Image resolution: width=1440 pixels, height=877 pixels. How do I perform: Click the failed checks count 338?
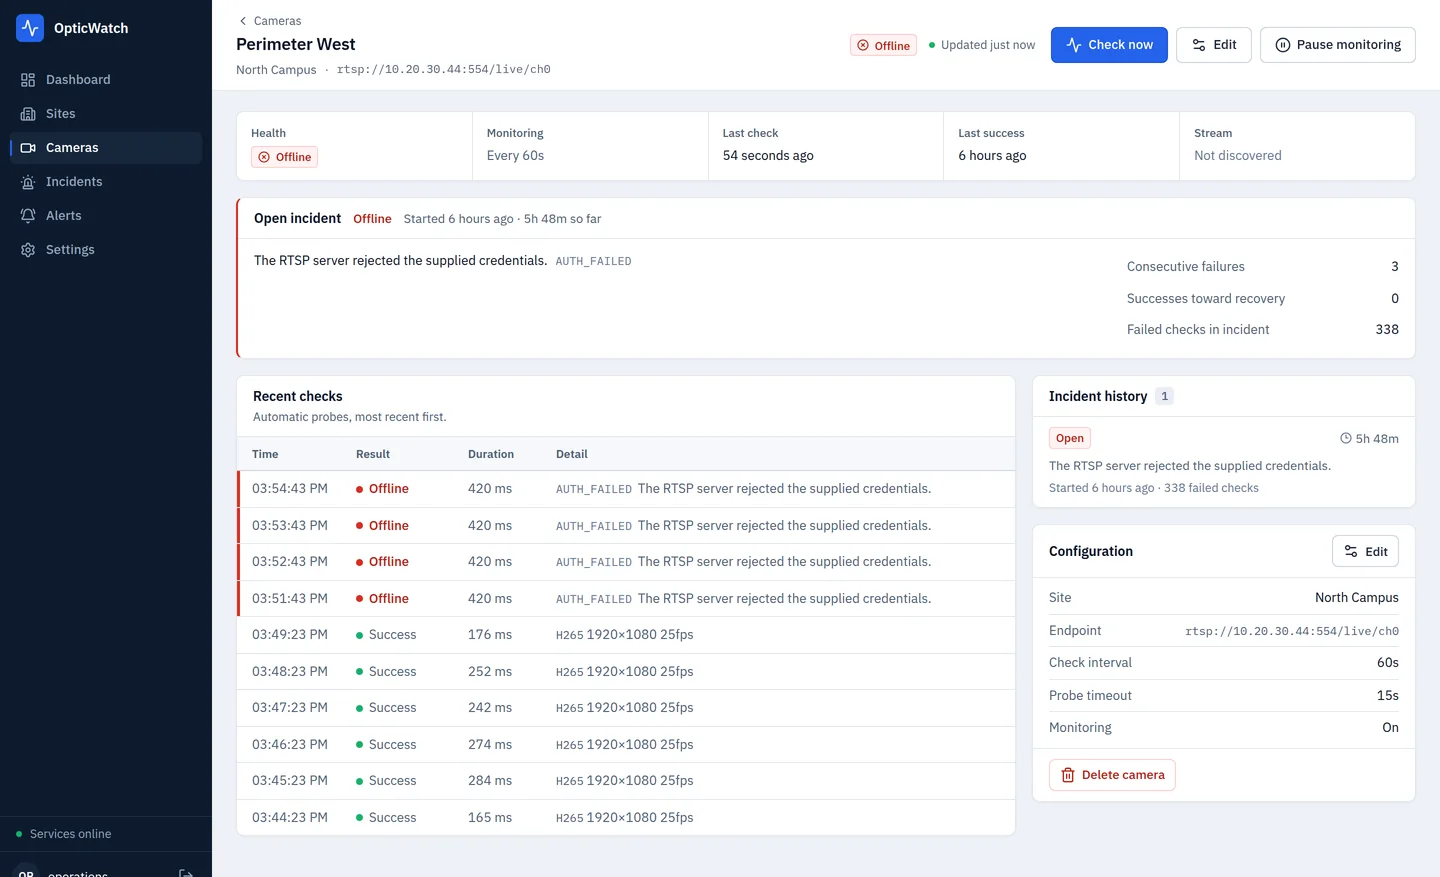click(x=1387, y=330)
